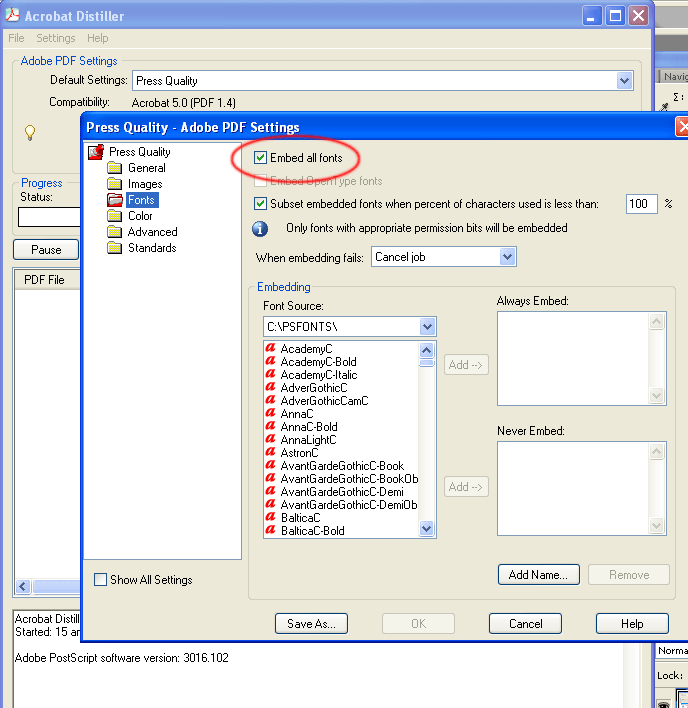The image size is (688, 708).
Task: Select Press Quality root tree item
Action: 139,152
